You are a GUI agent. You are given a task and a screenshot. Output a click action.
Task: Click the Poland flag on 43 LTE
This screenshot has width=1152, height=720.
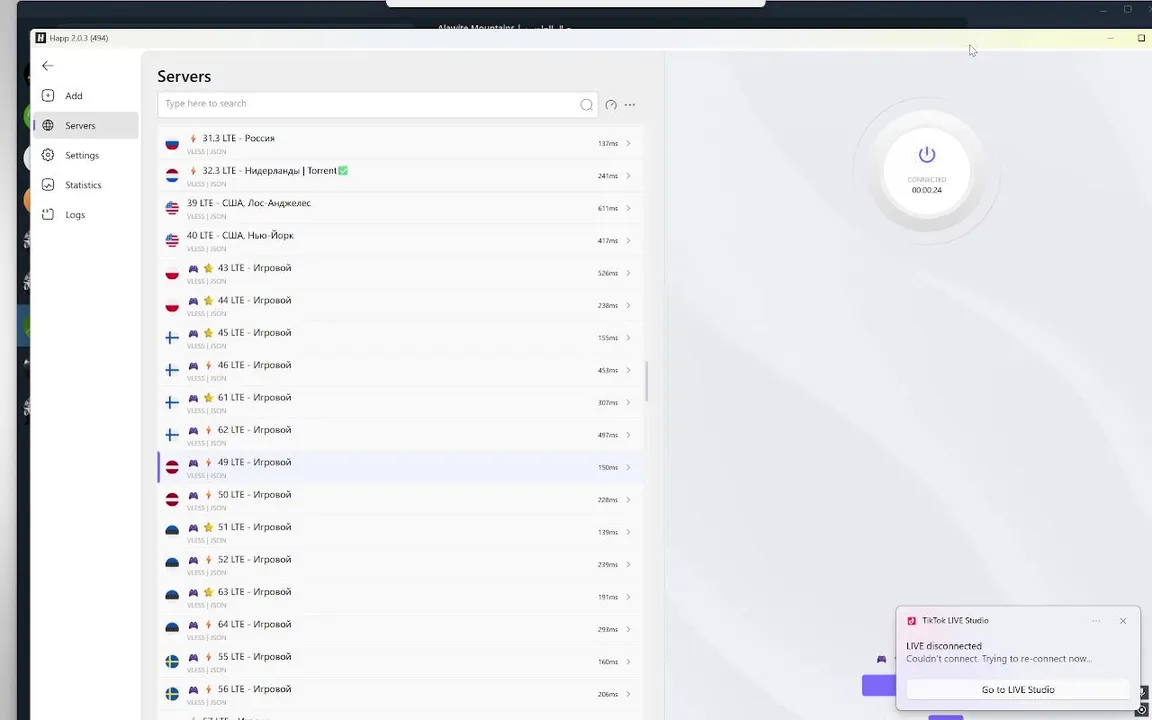172,273
